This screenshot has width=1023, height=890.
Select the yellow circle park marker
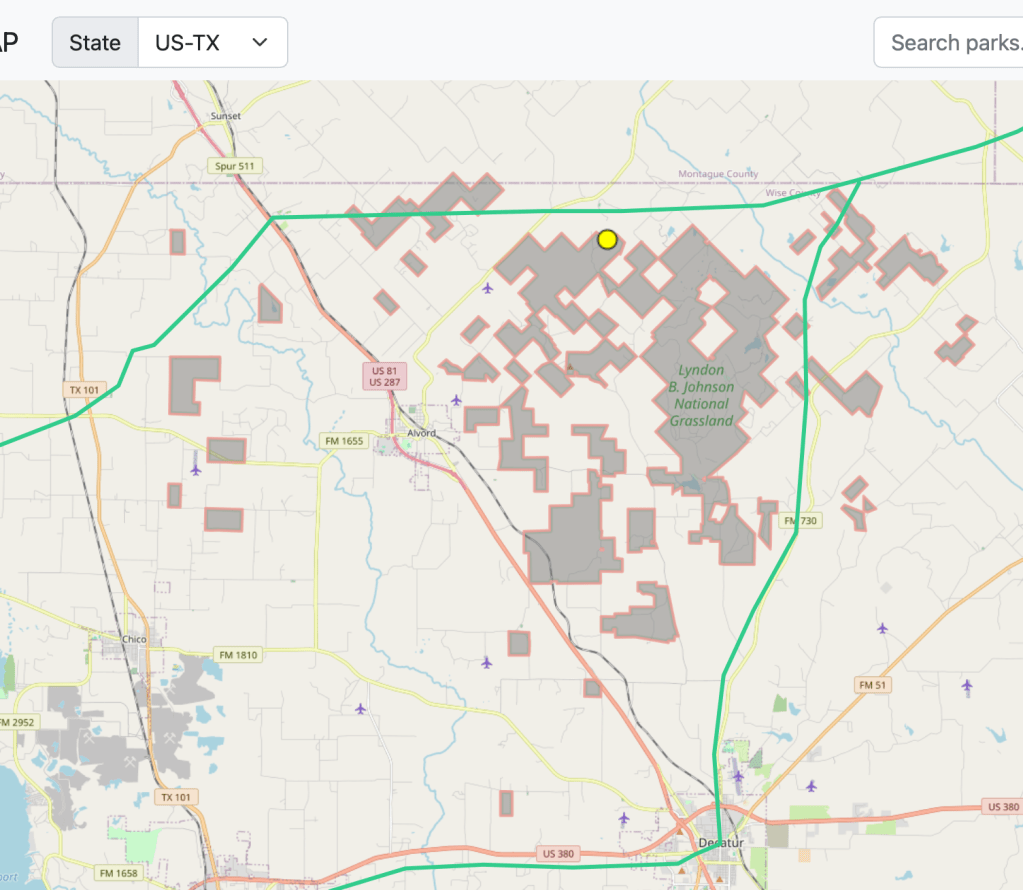click(x=607, y=239)
